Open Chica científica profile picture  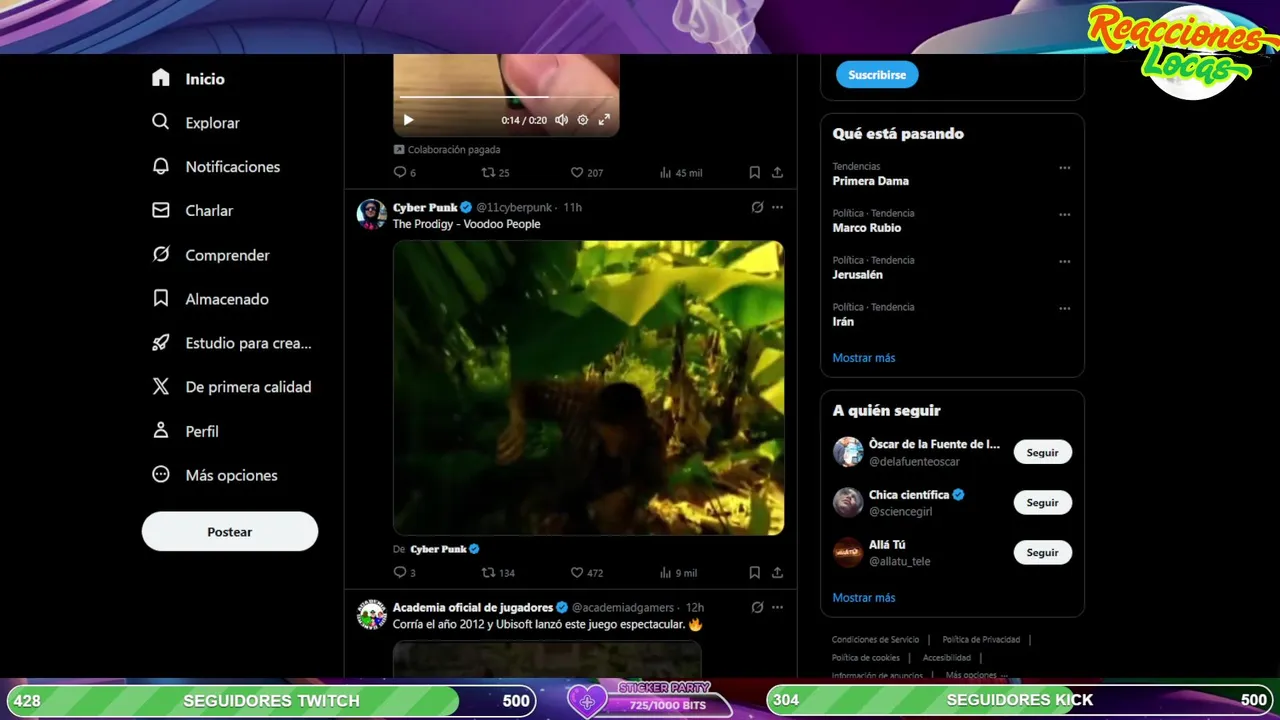click(x=848, y=502)
